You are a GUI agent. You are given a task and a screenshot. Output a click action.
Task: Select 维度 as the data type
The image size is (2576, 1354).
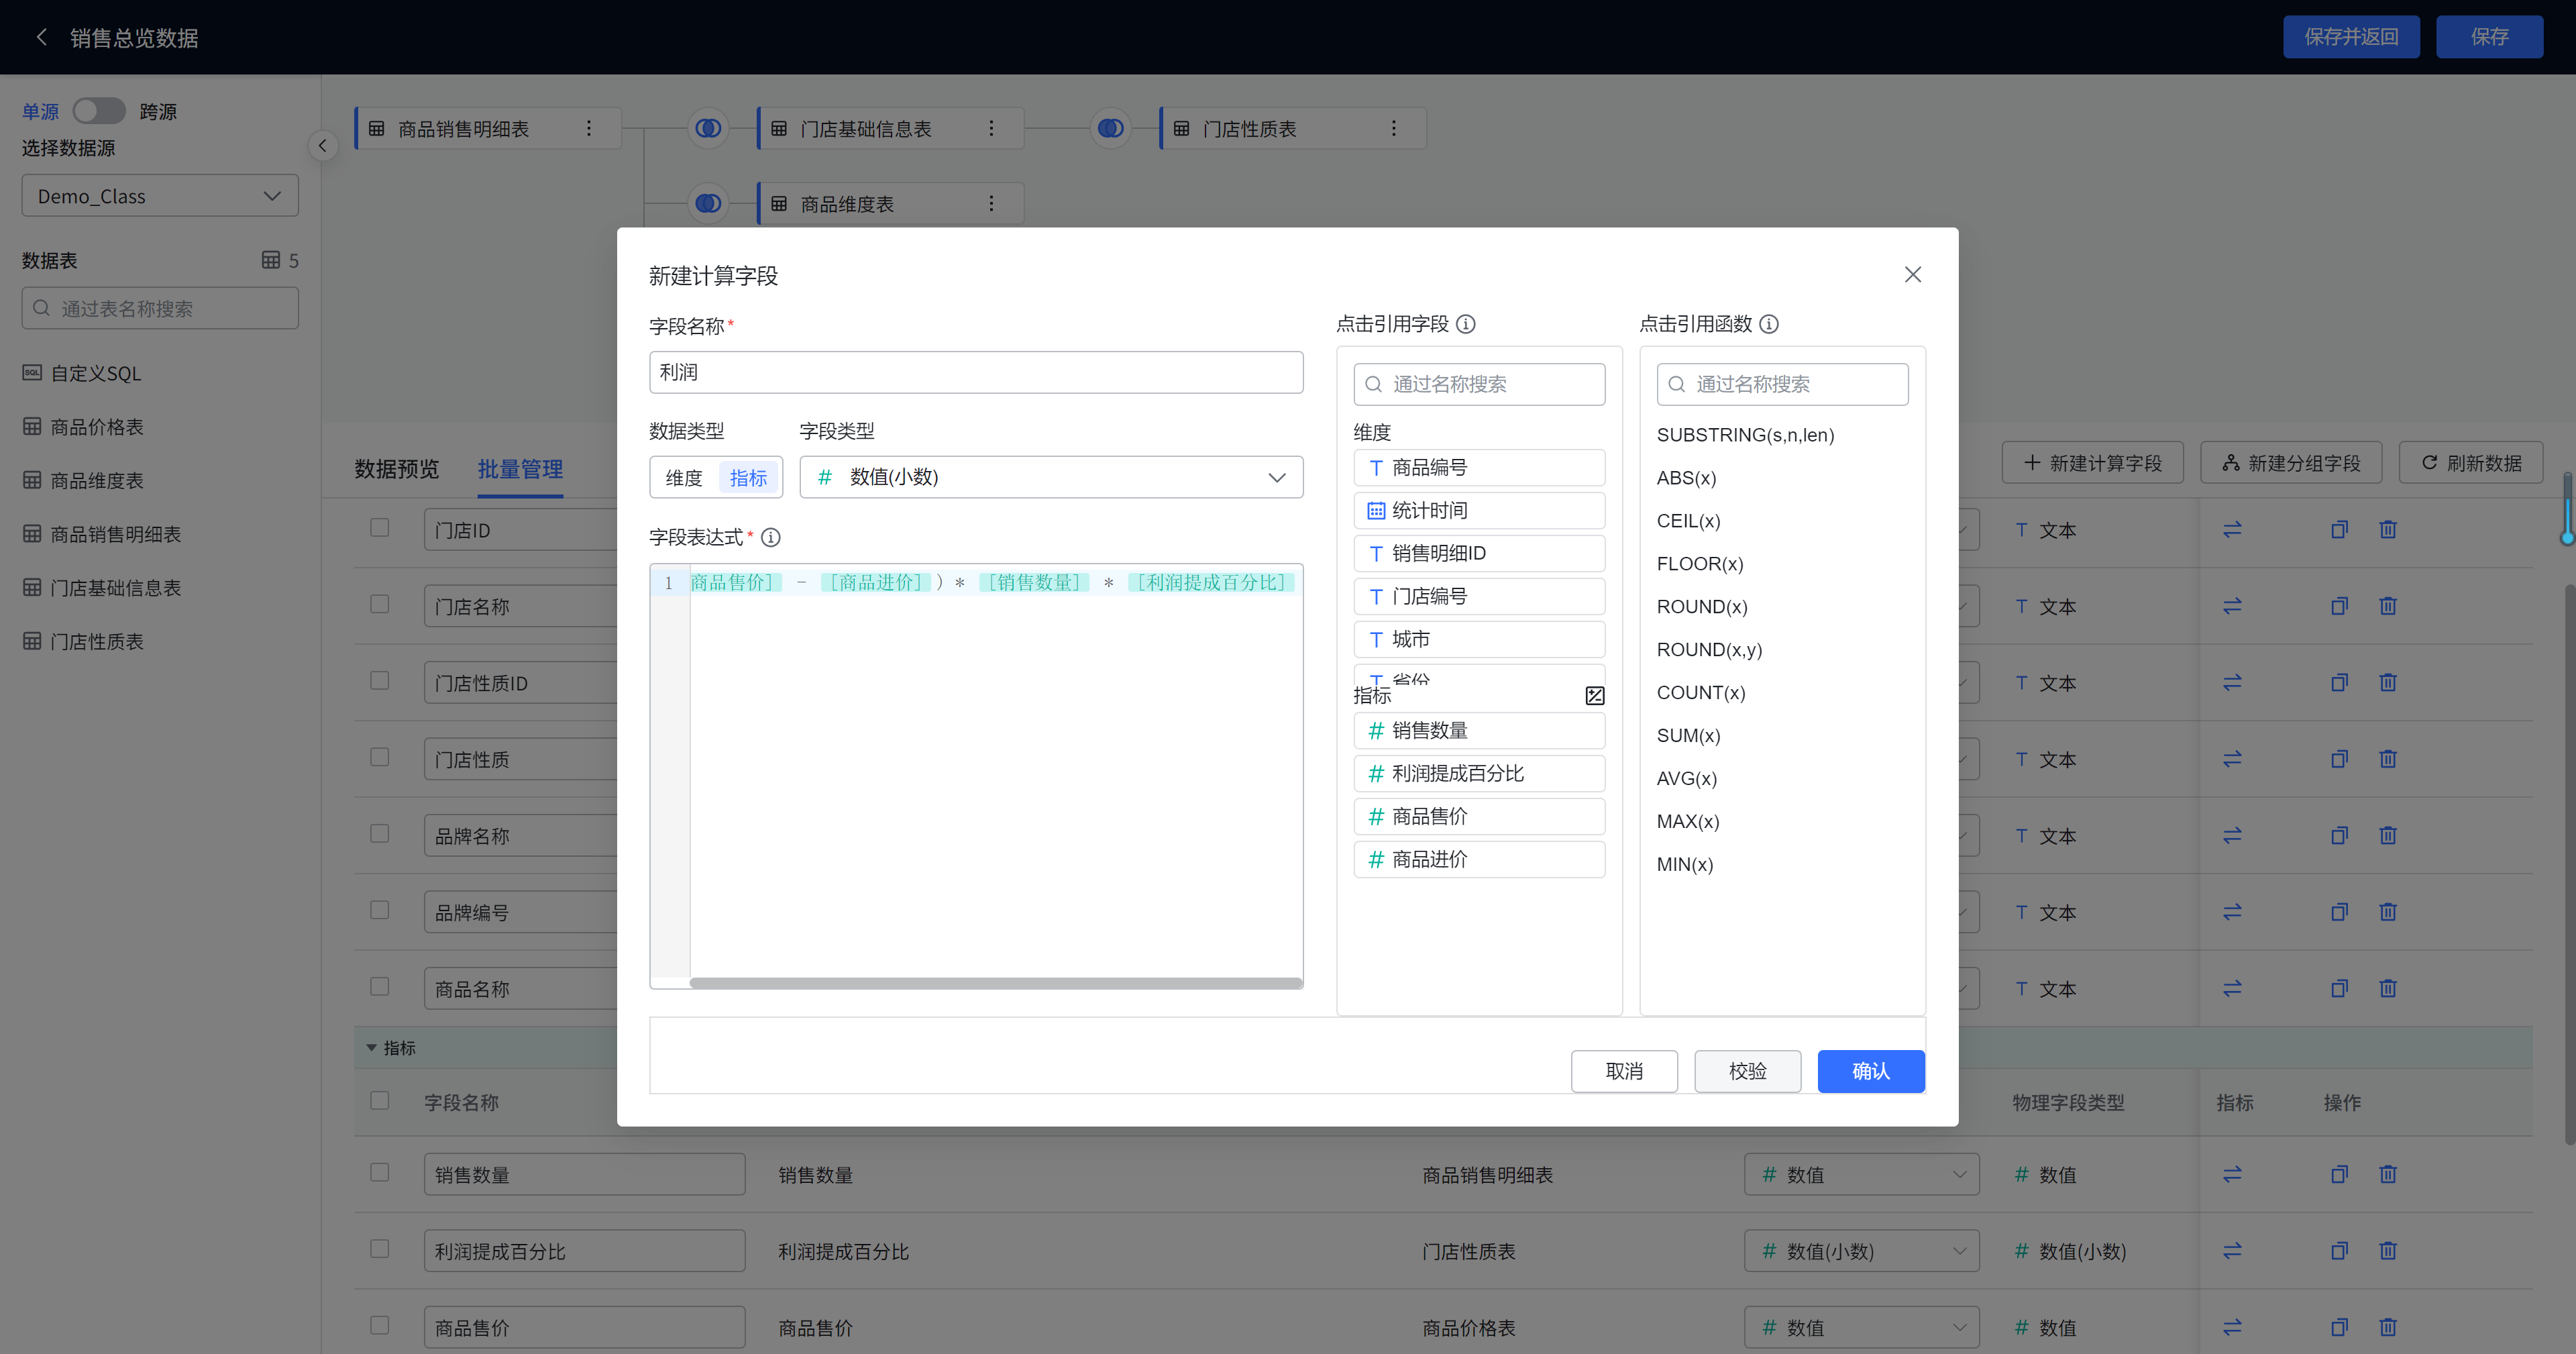(683, 477)
